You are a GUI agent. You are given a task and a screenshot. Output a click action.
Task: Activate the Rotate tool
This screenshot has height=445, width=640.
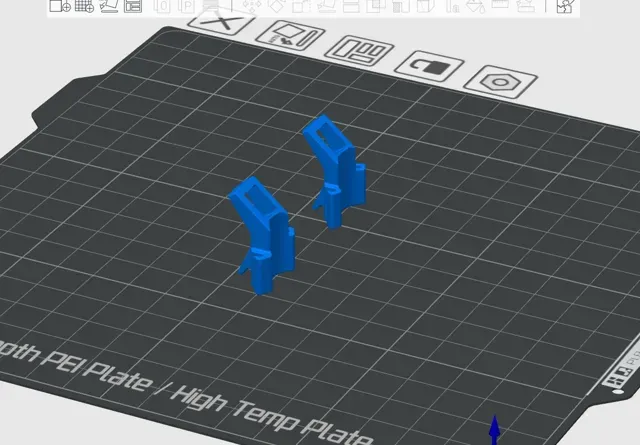point(277,5)
